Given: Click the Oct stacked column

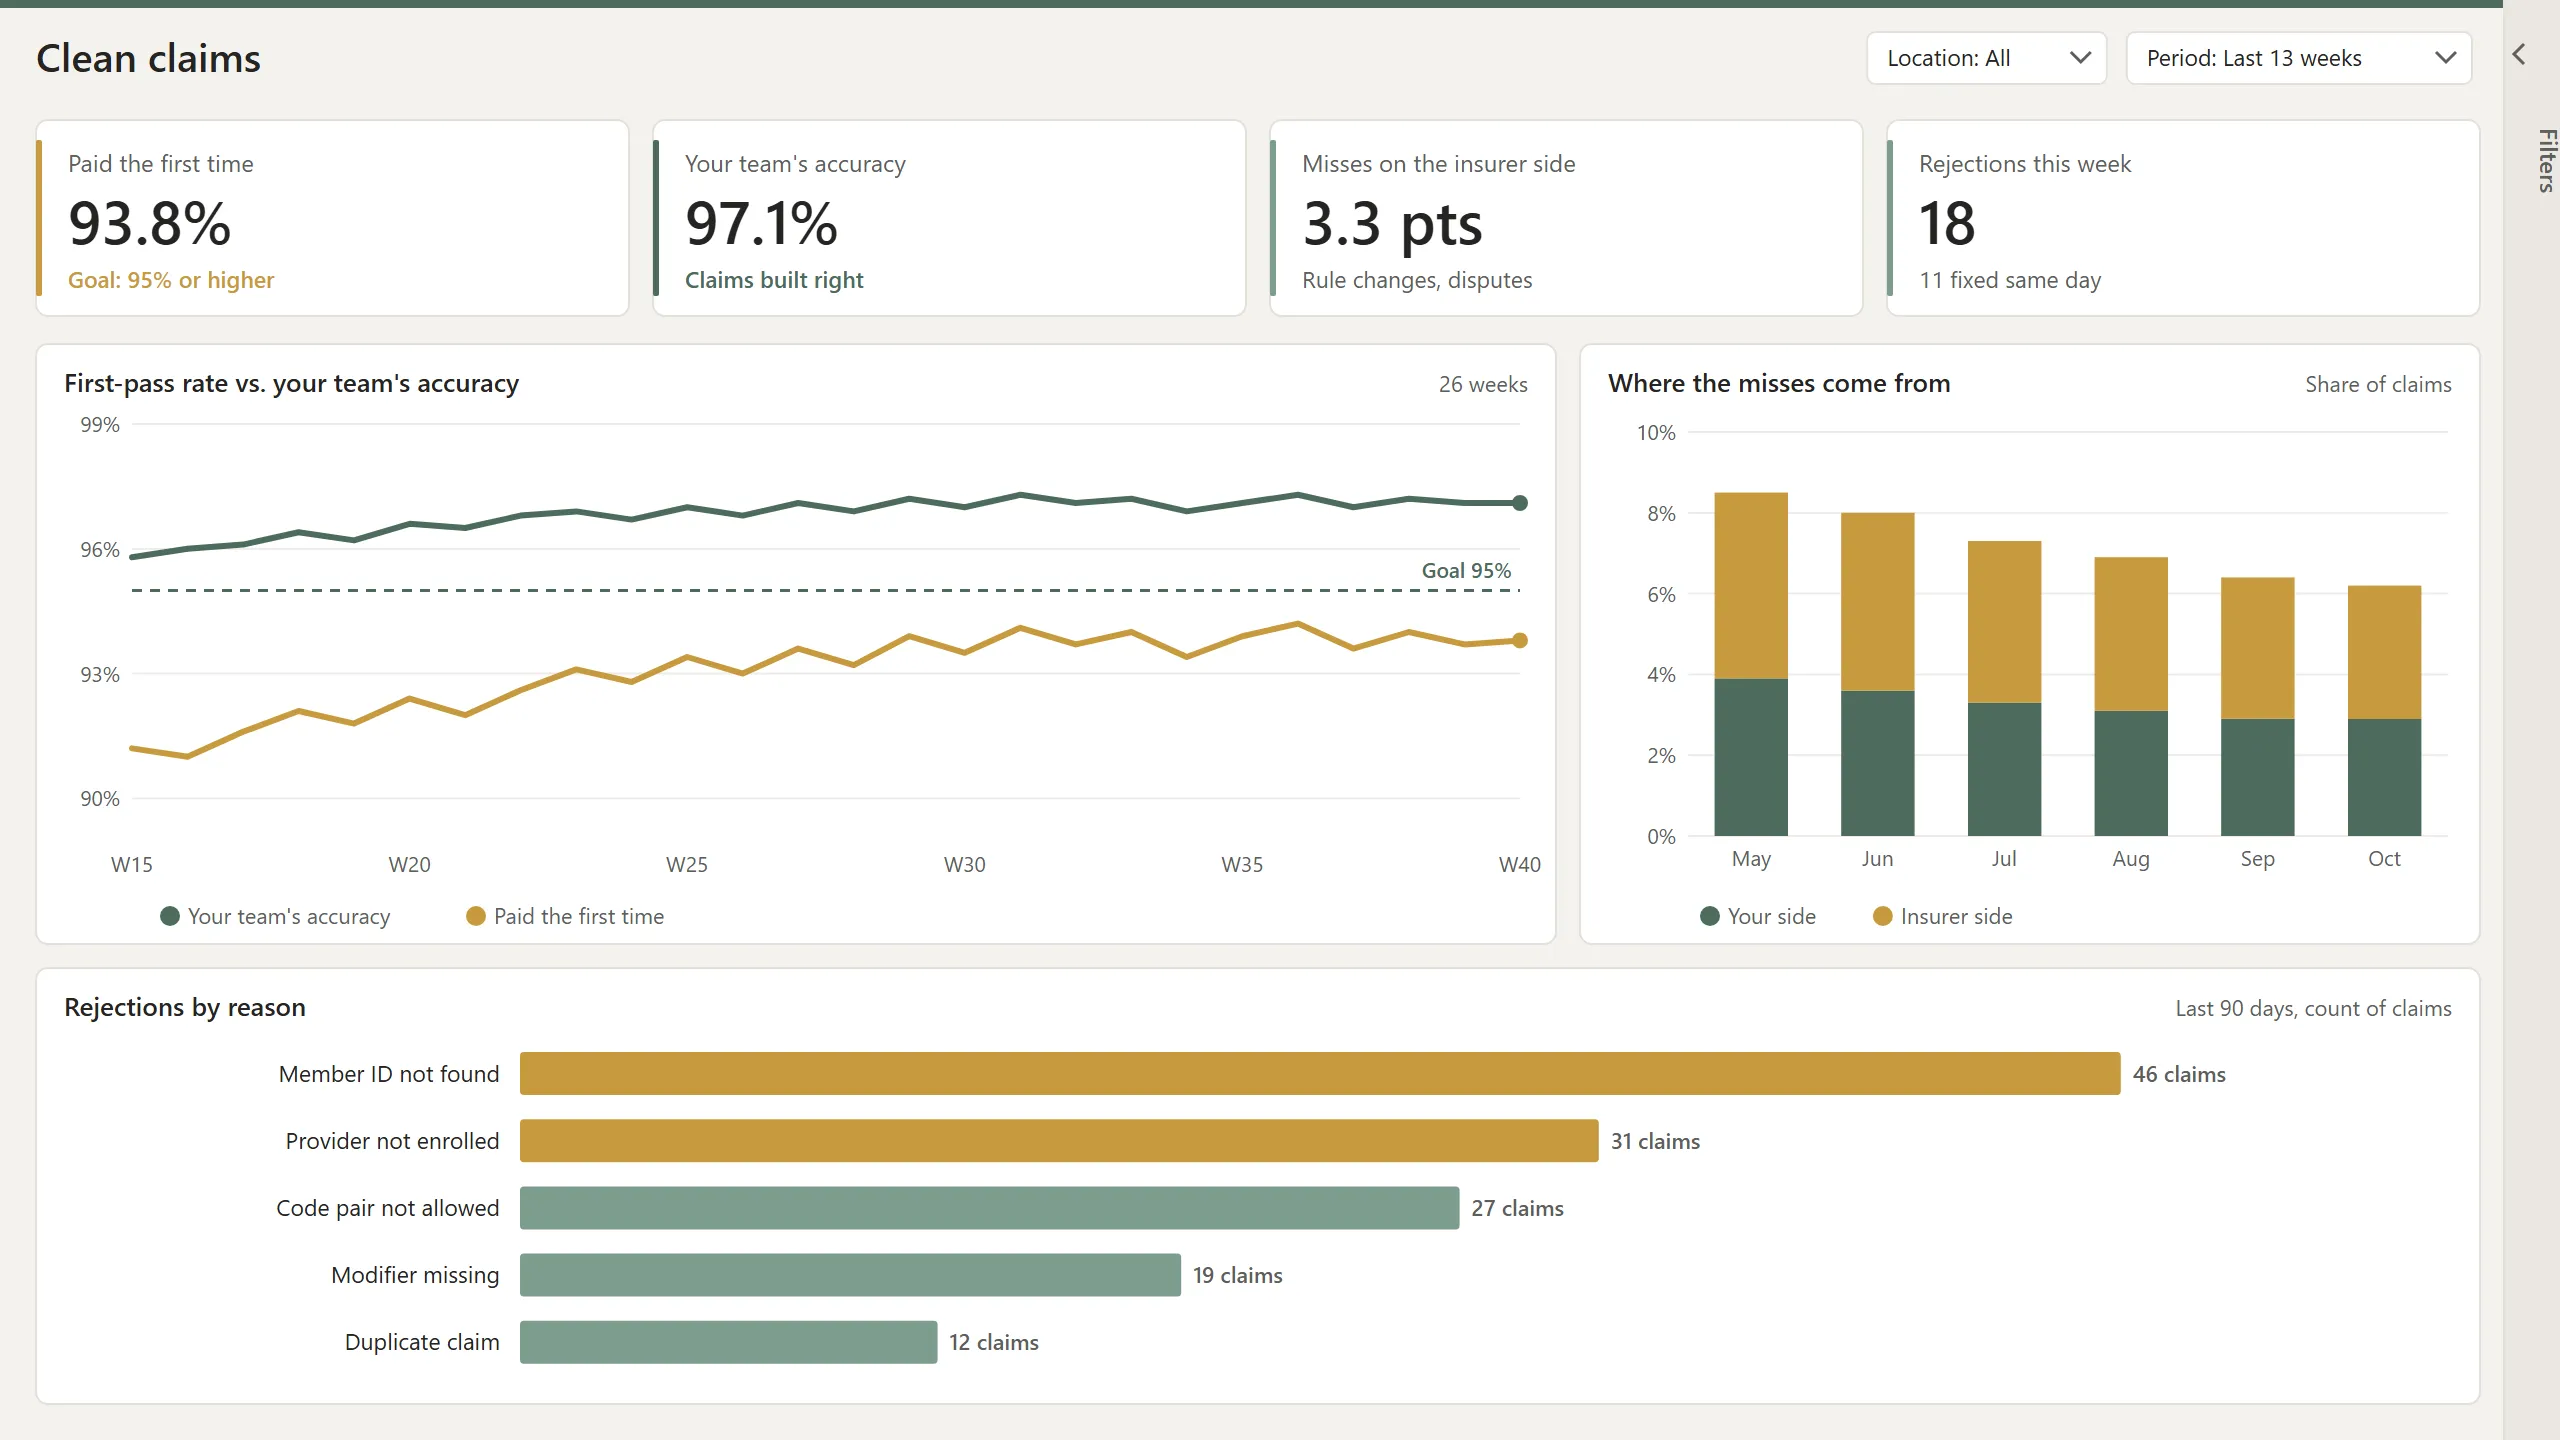Looking at the screenshot, I should [x=2384, y=710].
